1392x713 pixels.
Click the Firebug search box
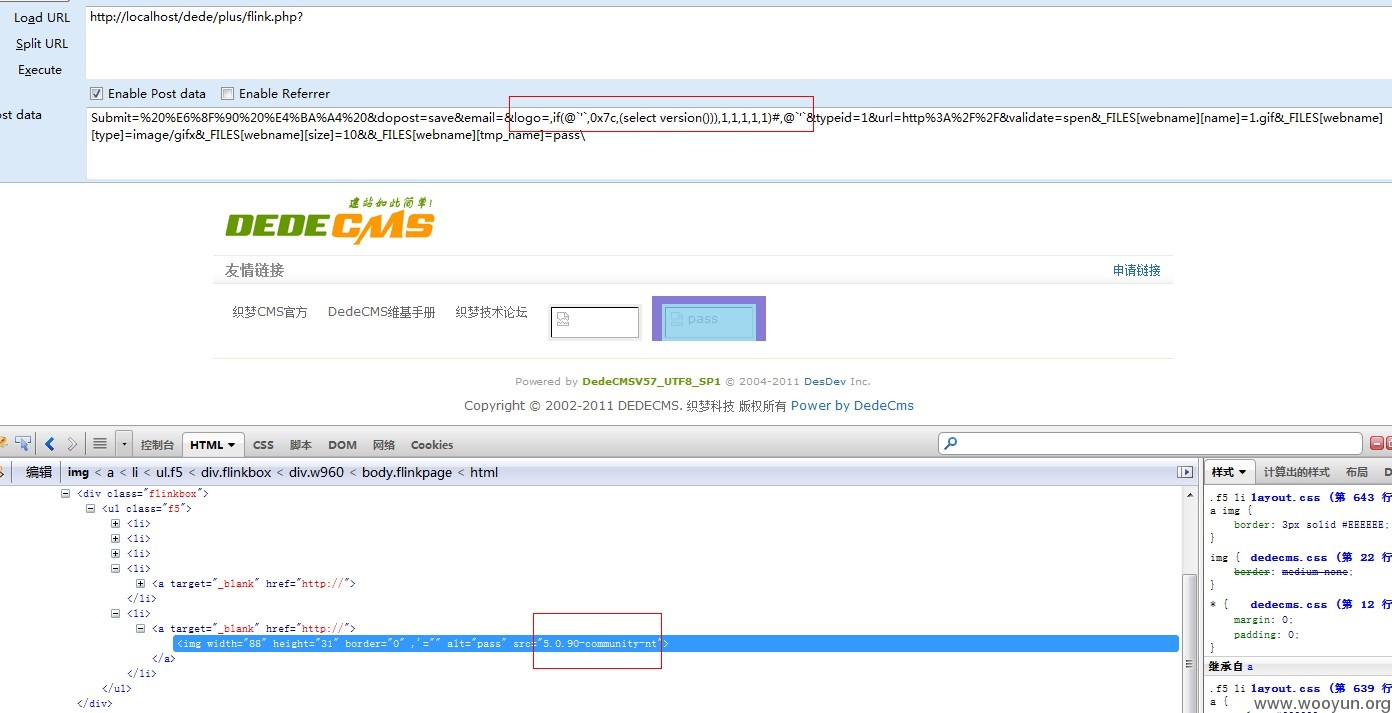[x=1150, y=443]
